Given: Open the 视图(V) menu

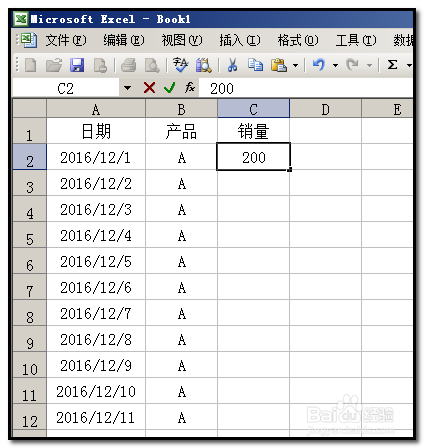Looking at the screenshot, I should pos(182,40).
